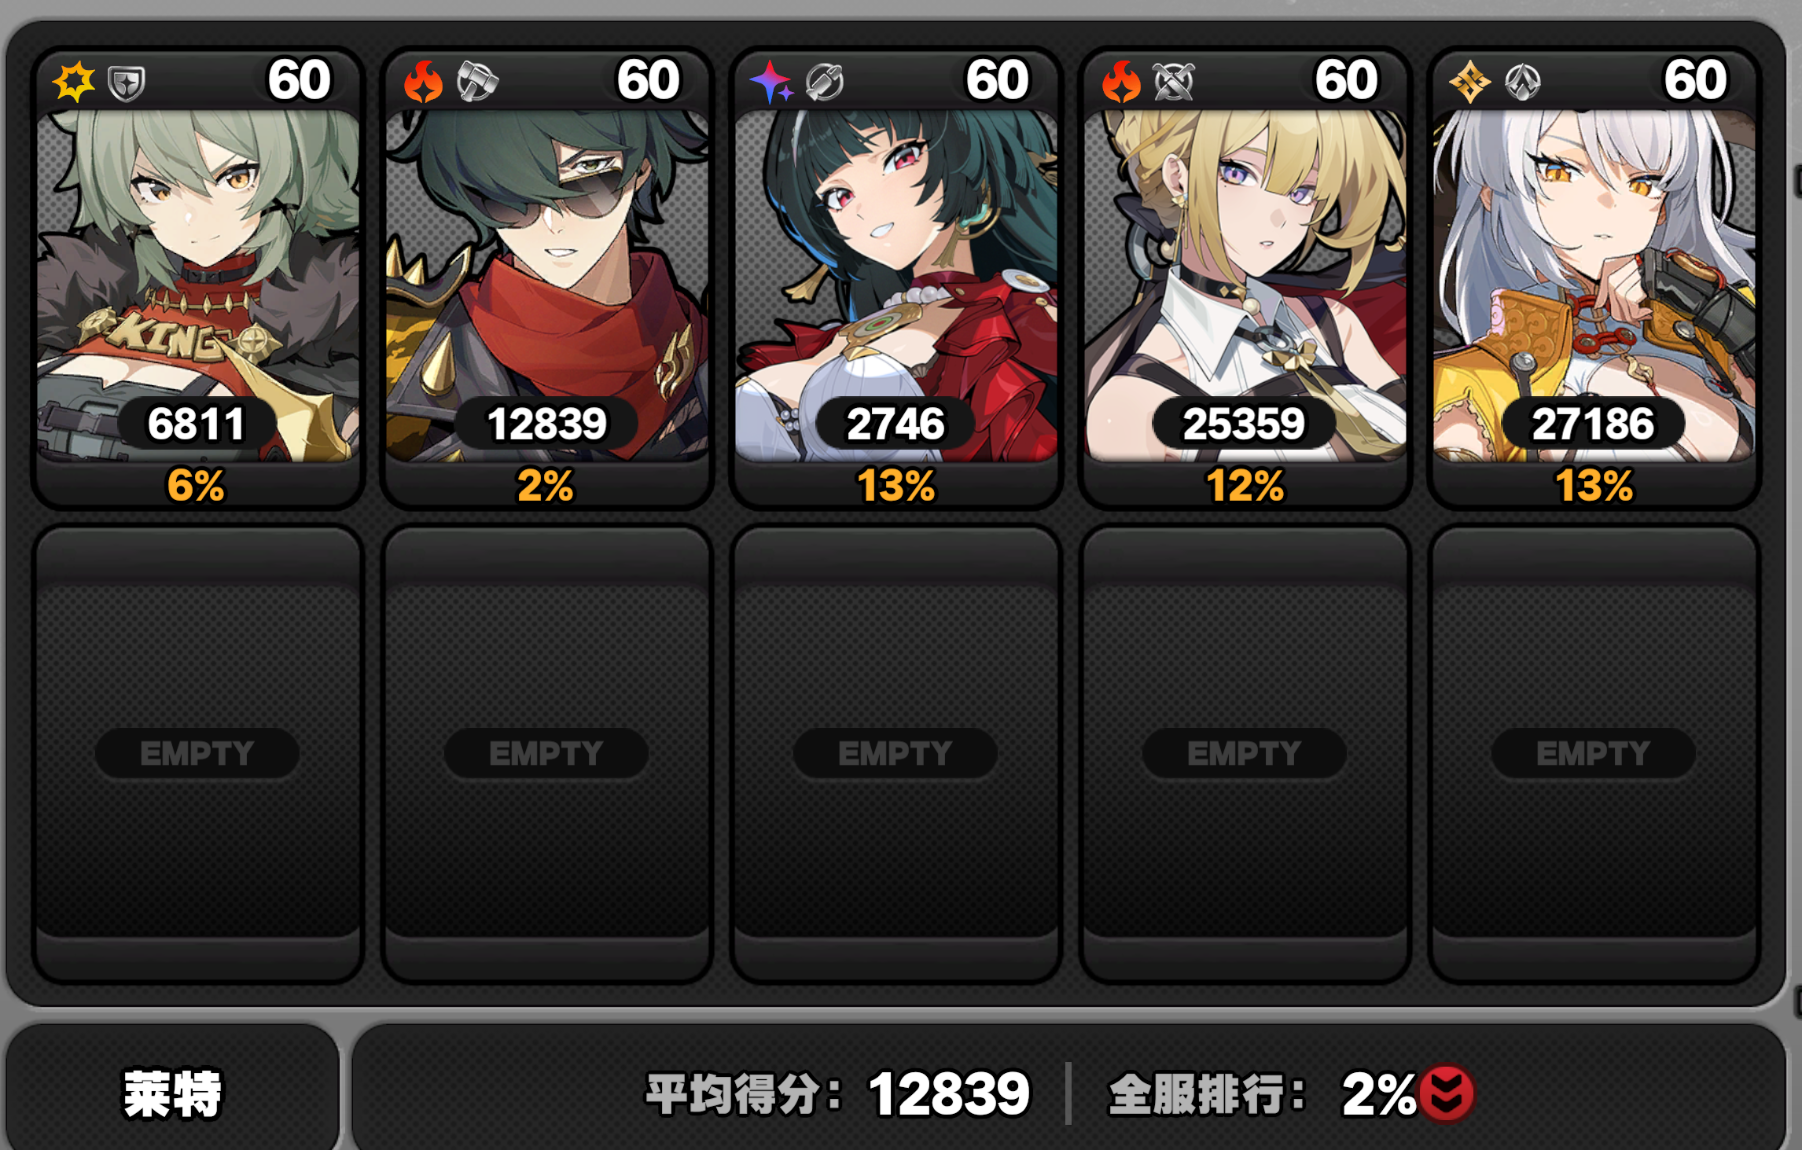Select the 莱特 character name button
This screenshot has height=1150, width=1802.
(x=172, y=1093)
